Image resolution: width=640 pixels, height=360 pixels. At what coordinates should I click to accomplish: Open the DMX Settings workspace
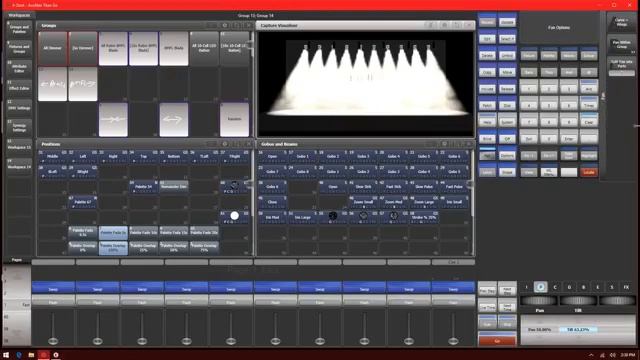pos(19,108)
